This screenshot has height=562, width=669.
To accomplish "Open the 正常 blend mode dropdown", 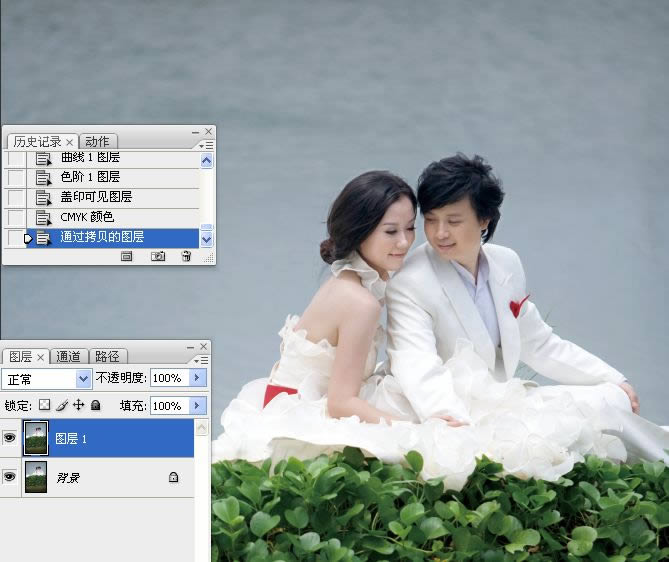I will point(47,379).
